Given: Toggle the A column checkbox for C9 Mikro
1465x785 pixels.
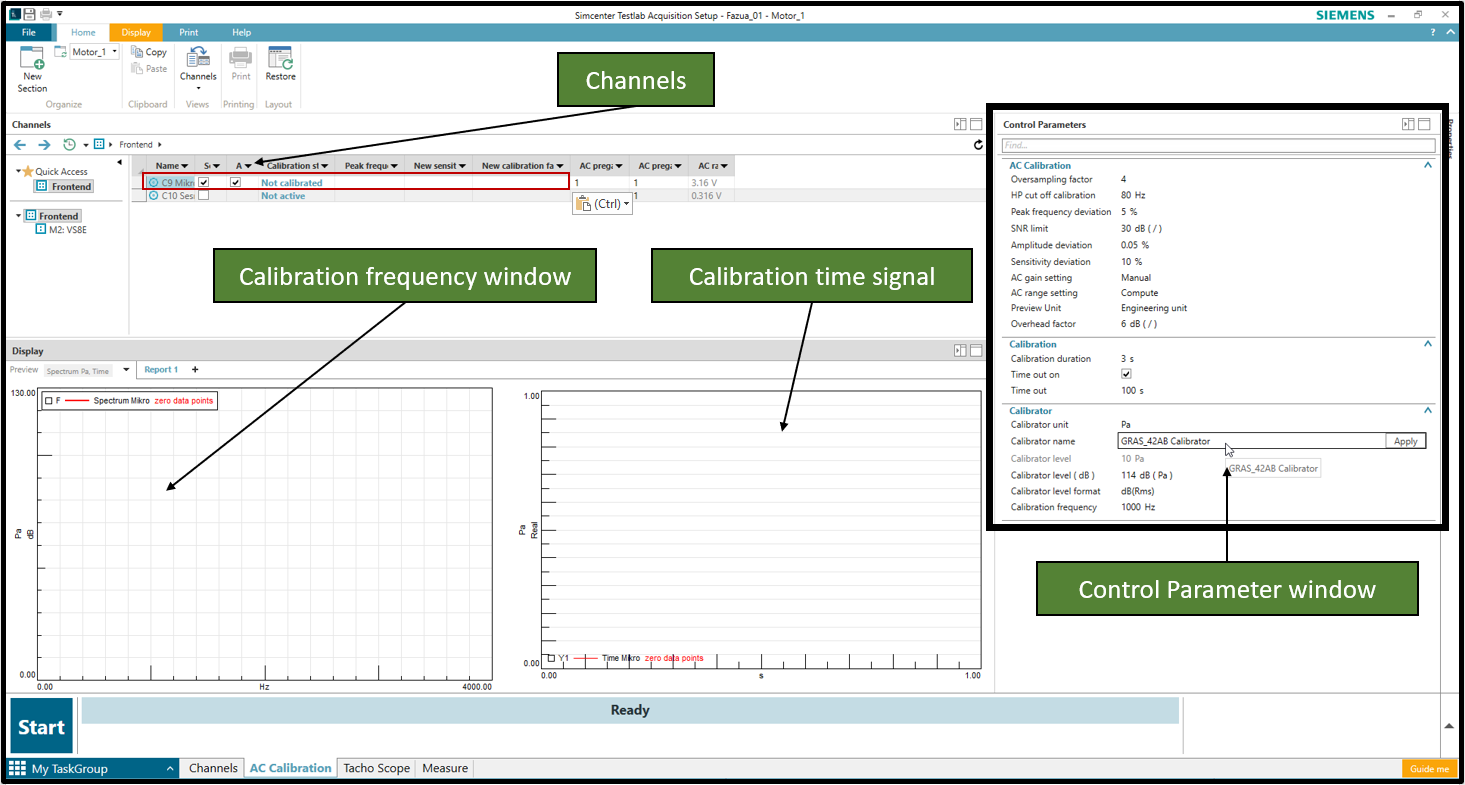Looking at the screenshot, I should (x=236, y=182).
